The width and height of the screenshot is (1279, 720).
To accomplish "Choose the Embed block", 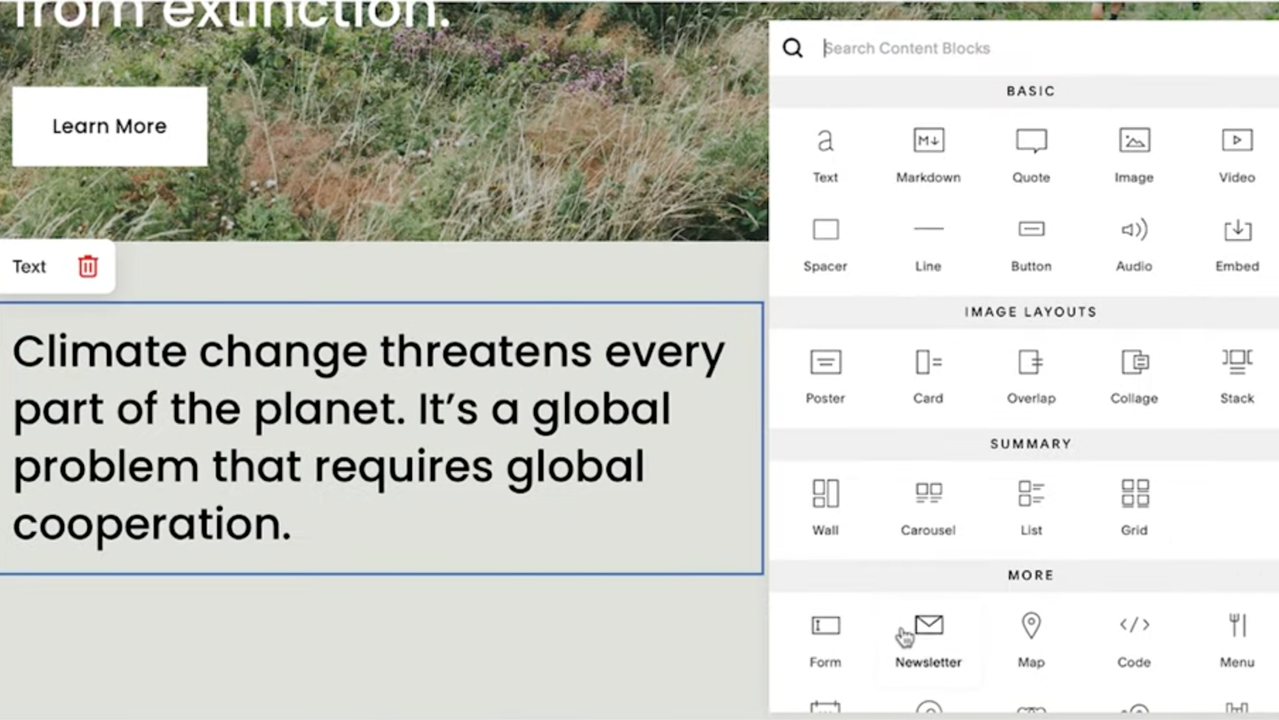I will 1236,243.
